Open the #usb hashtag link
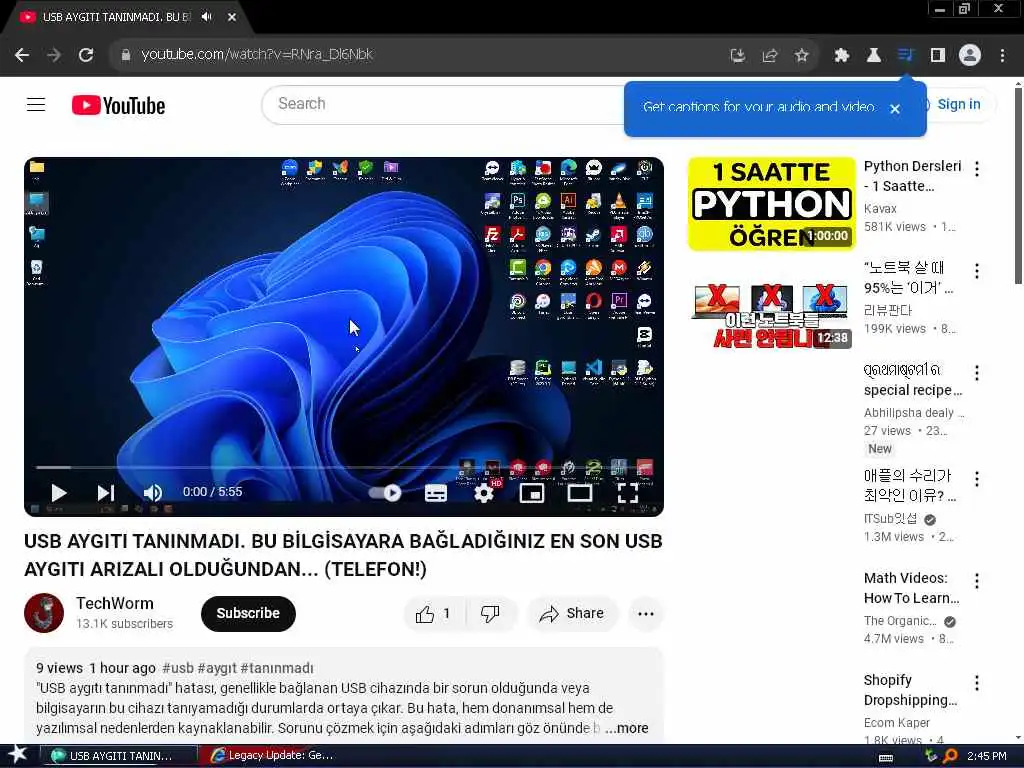Image resolution: width=1024 pixels, height=768 pixels. (x=178, y=668)
